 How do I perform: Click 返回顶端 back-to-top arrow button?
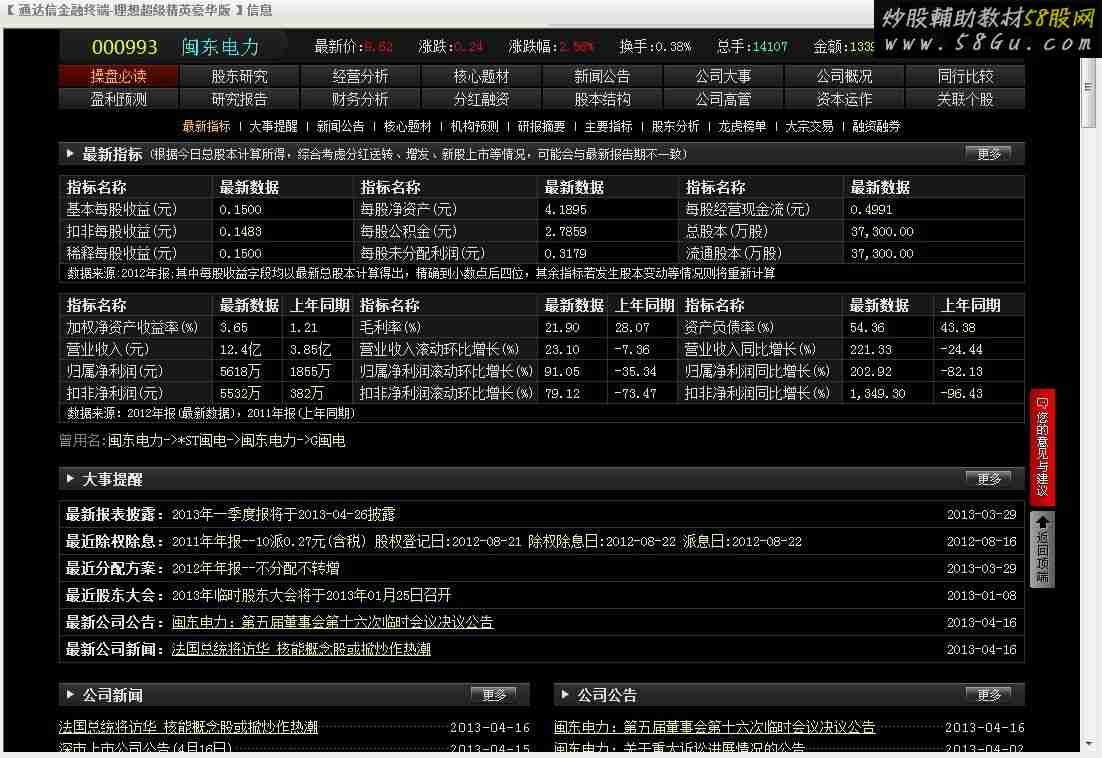1042,550
